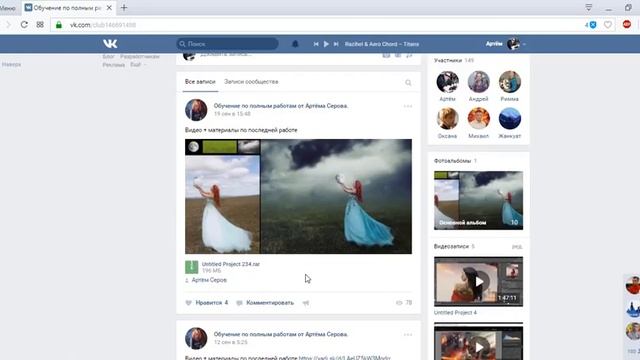Switch to Записи сообщества tab
The height and width of the screenshot is (360, 640).
[251, 82]
